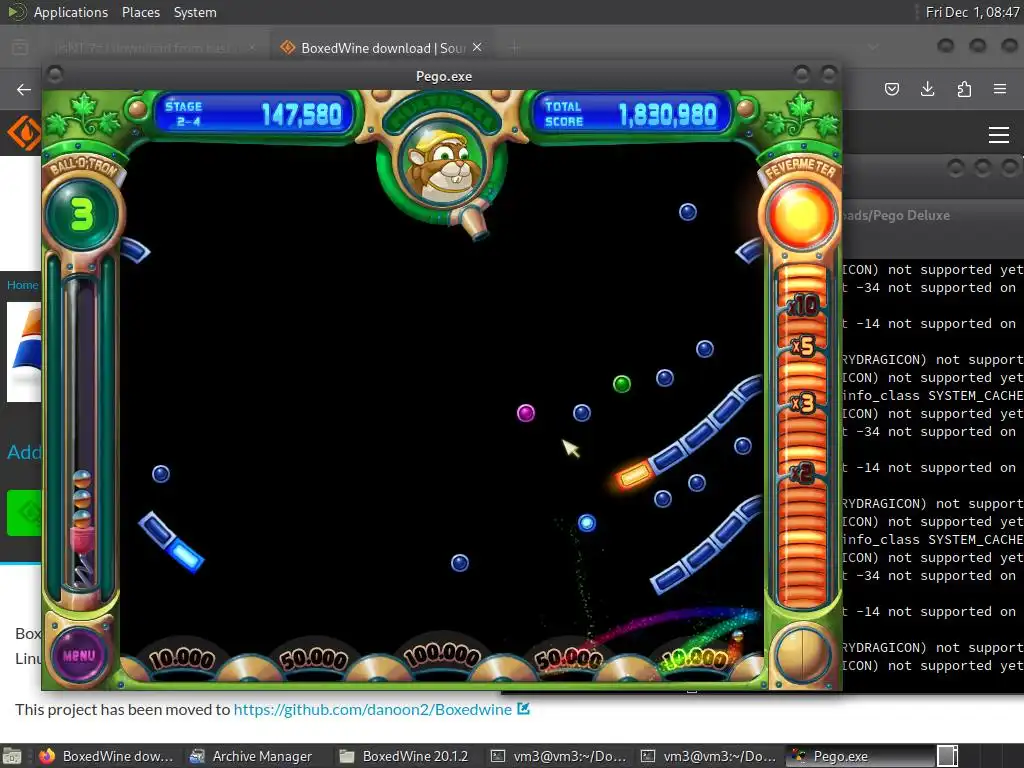This screenshot has height=768, width=1024.
Task: Click the beaver character portrait
Action: pyautogui.click(x=442, y=163)
